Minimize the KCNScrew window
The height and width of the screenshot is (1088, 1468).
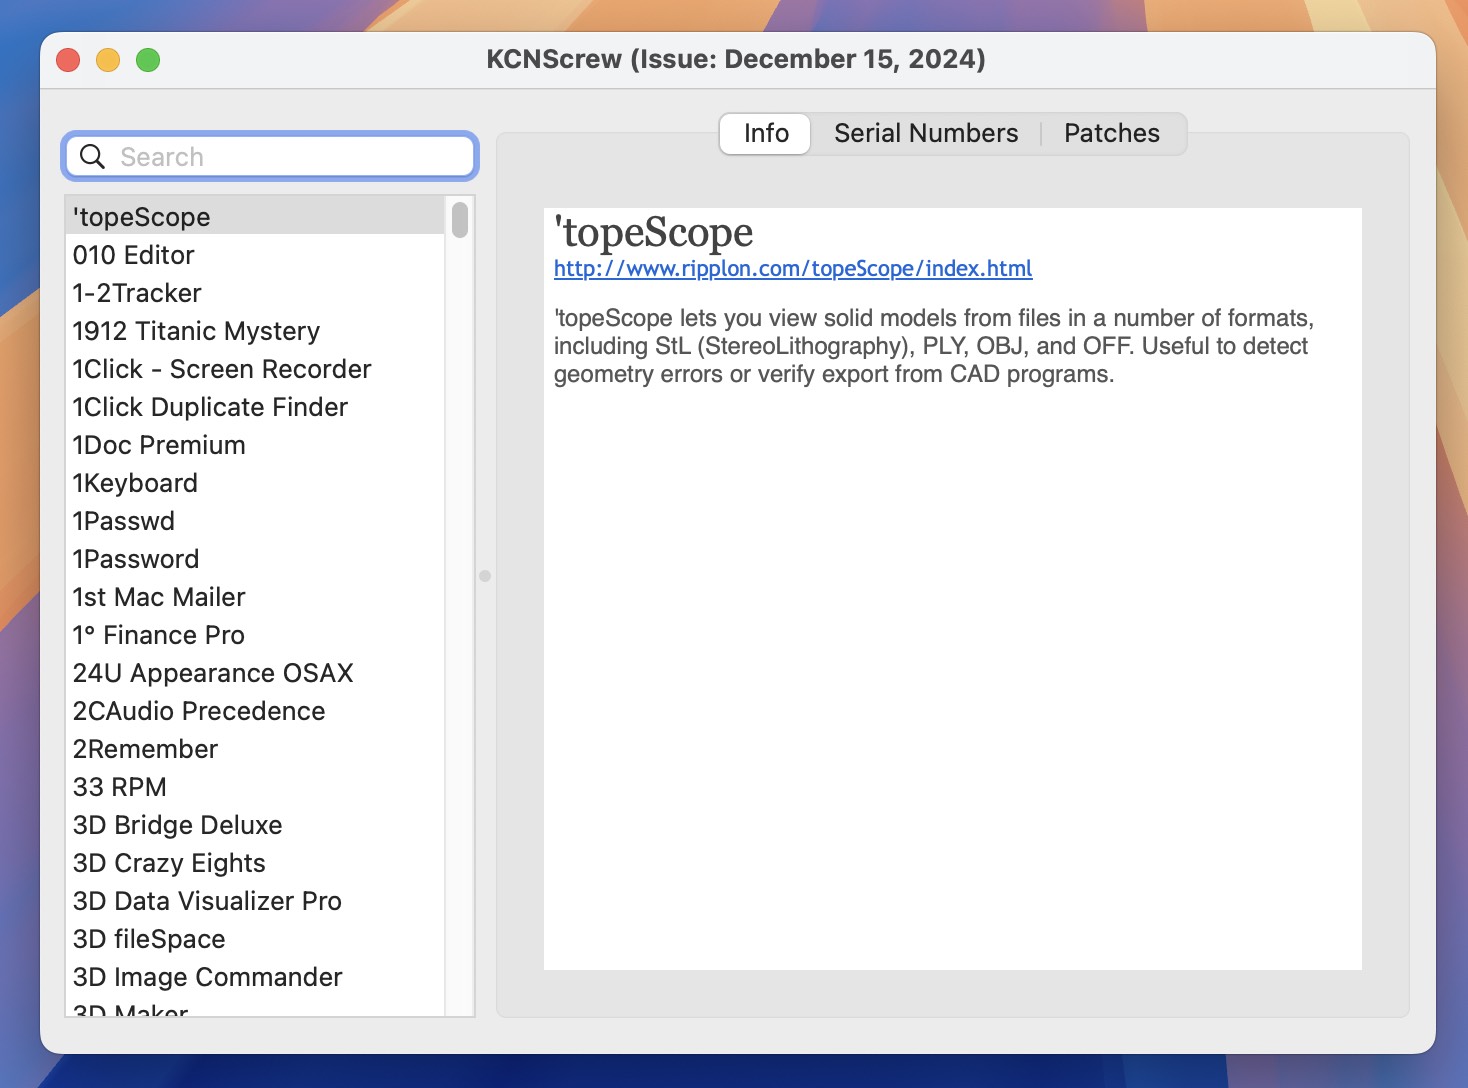point(108,60)
